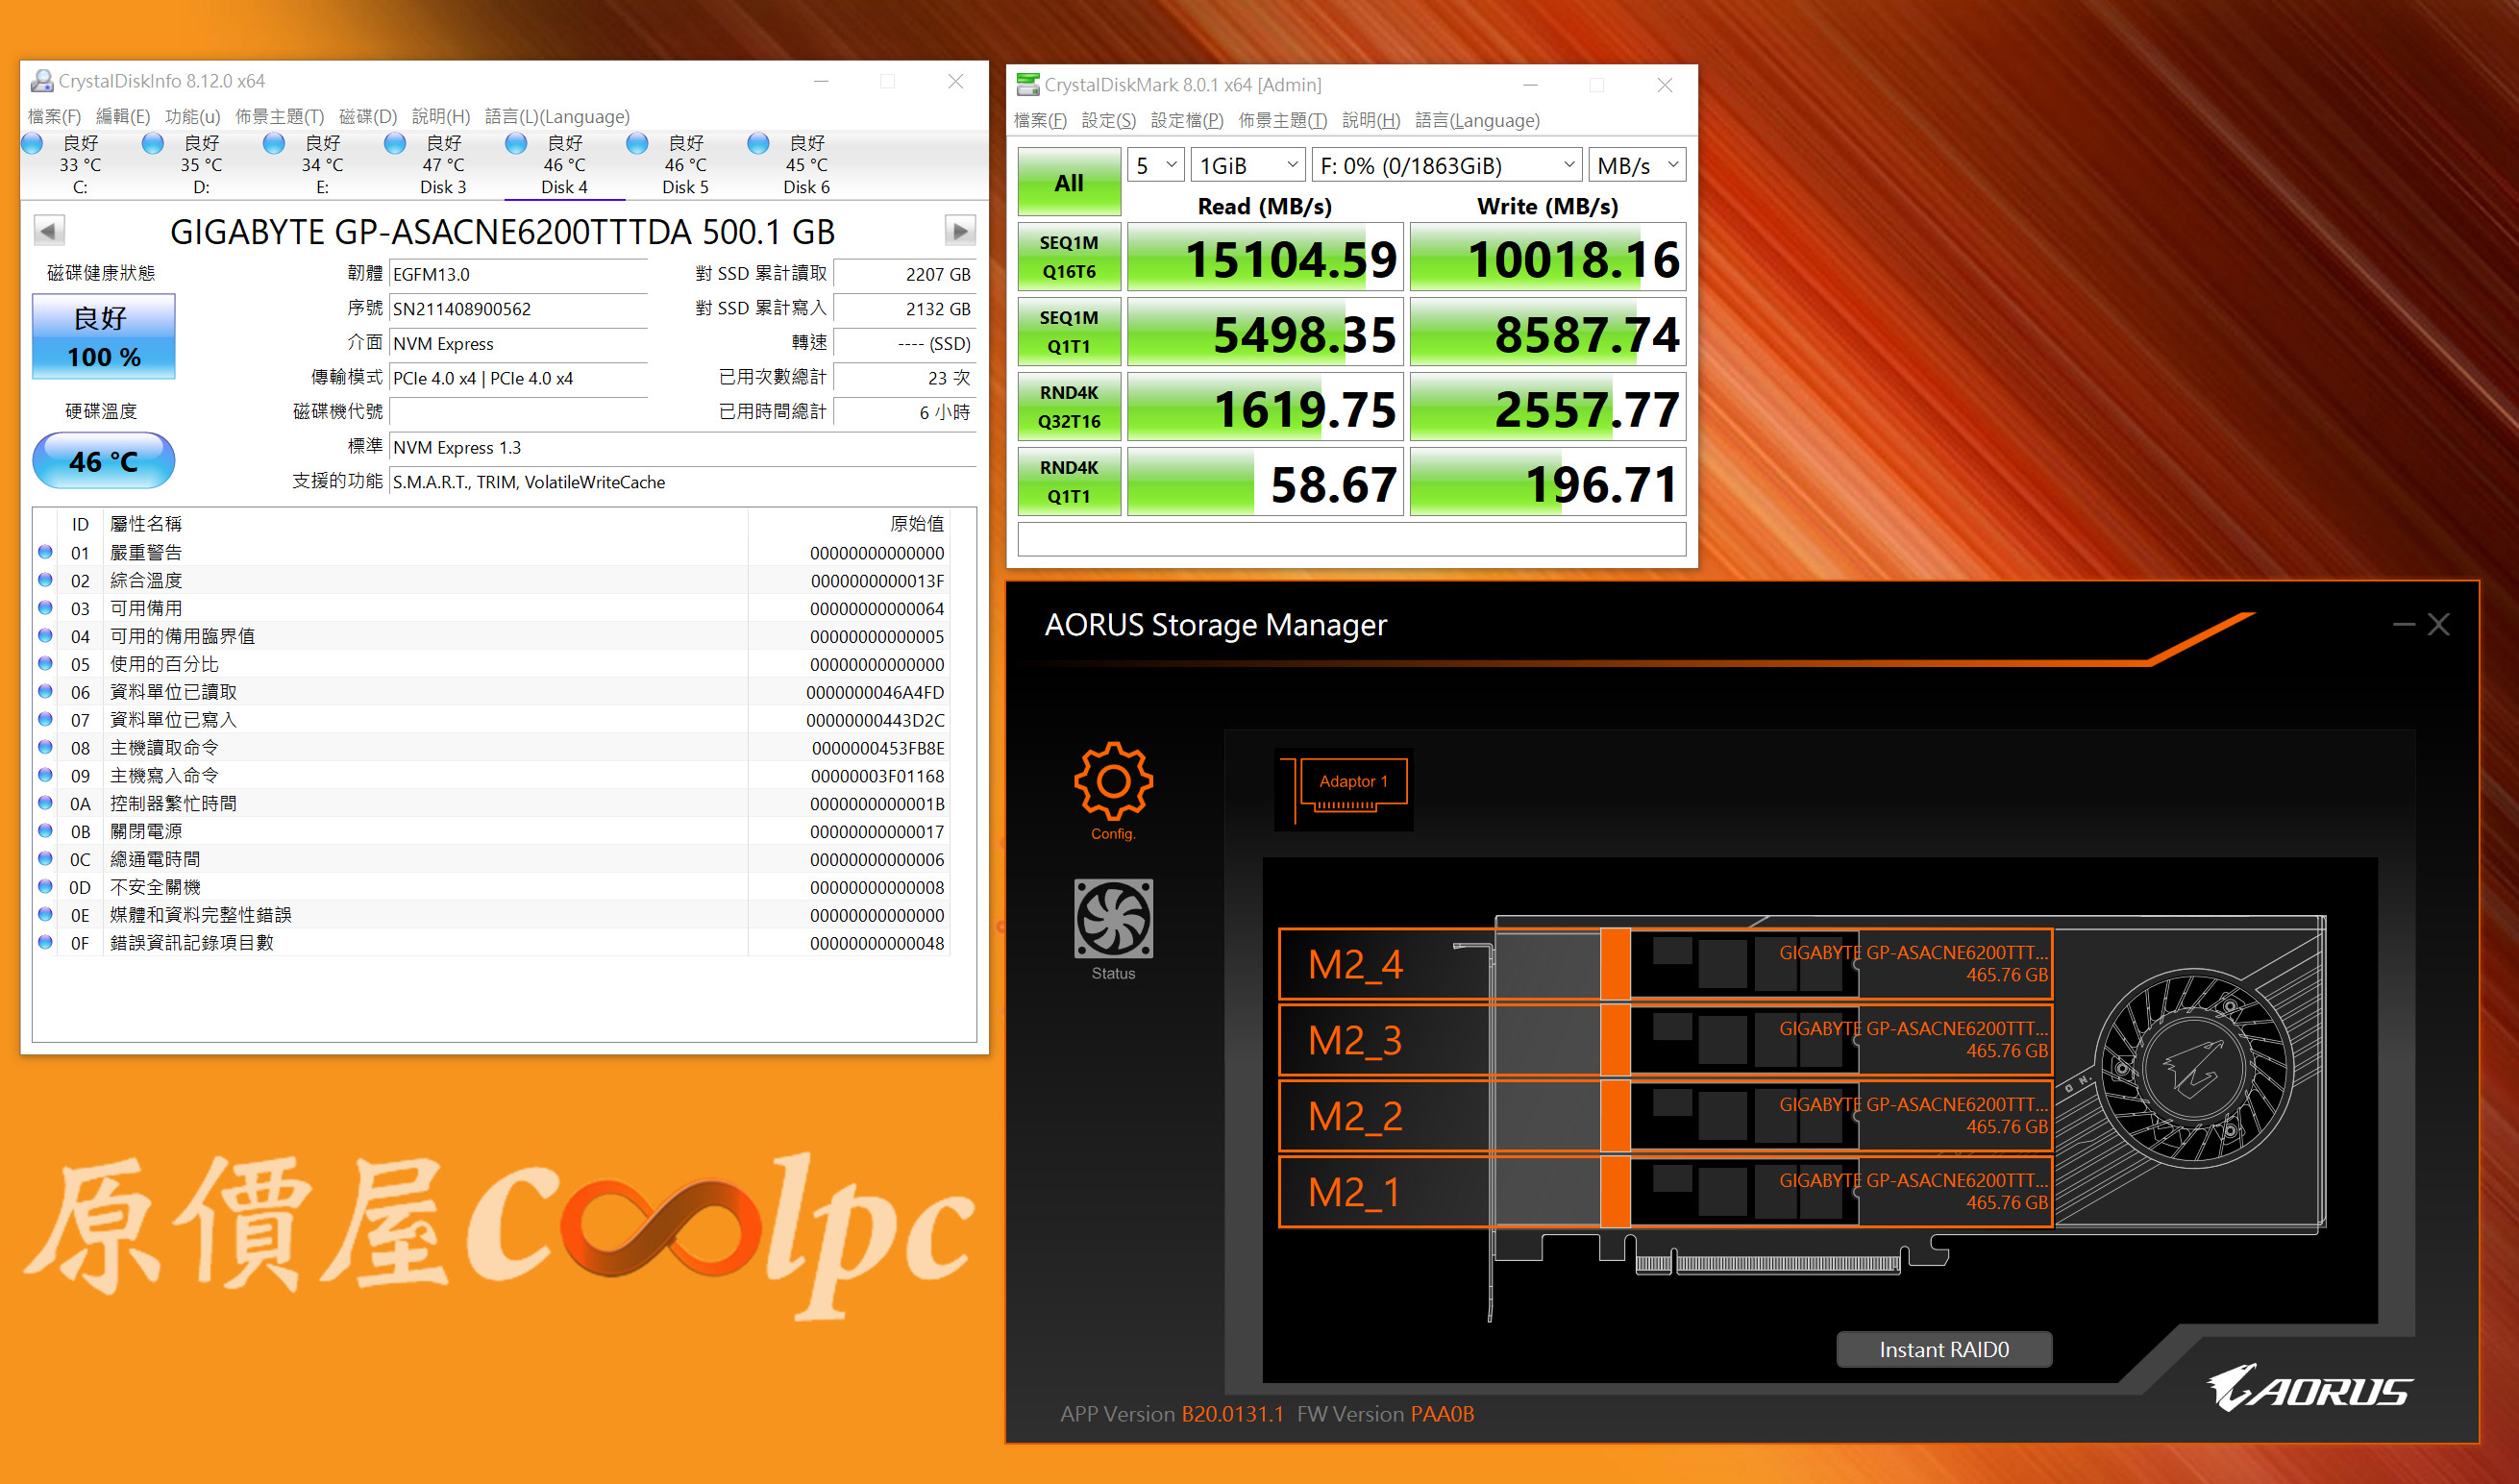Image resolution: width=2519 pixels, height=1484 pixels.
Task: Select the M2_4 drive slot
Action: coord(1665,964)
